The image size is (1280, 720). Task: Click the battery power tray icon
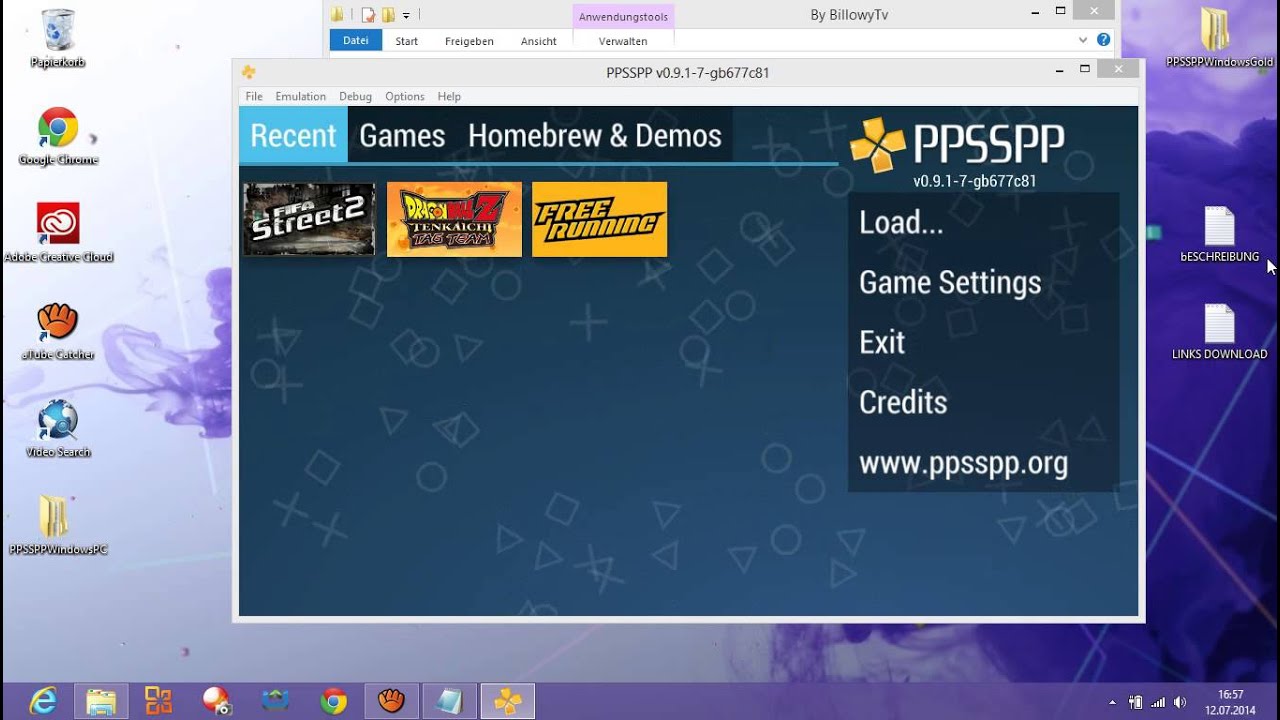pyautogui.click(x=1136, y=702)
